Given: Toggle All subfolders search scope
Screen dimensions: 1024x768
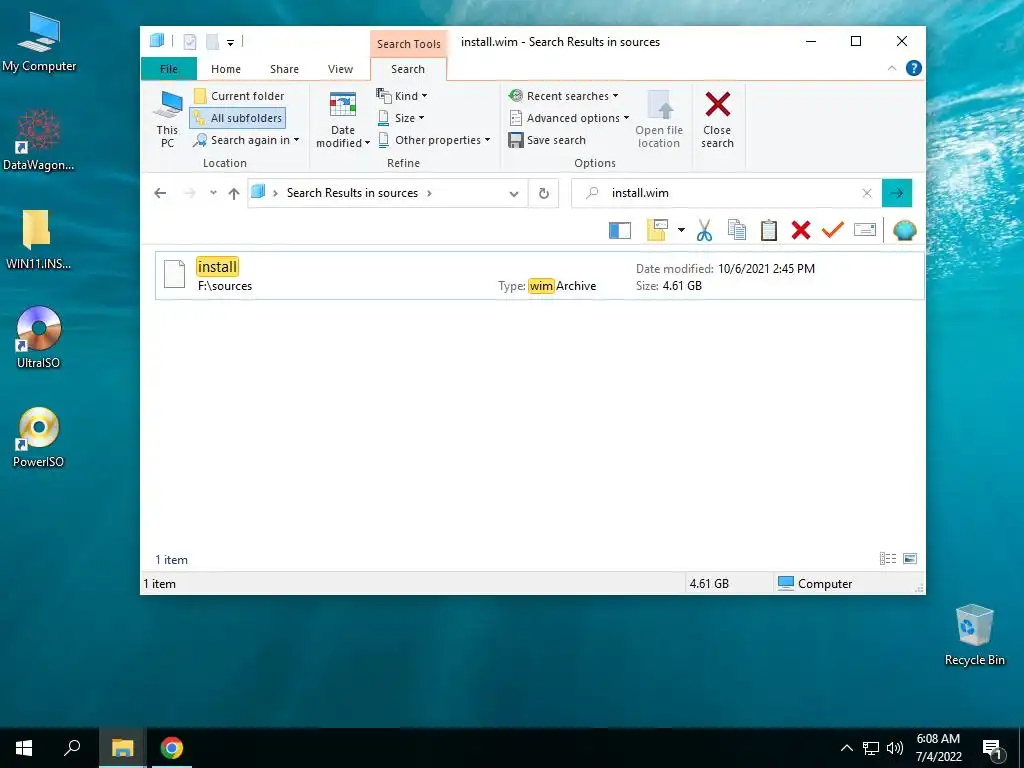Looking at the screenshot, I should 238,118.
